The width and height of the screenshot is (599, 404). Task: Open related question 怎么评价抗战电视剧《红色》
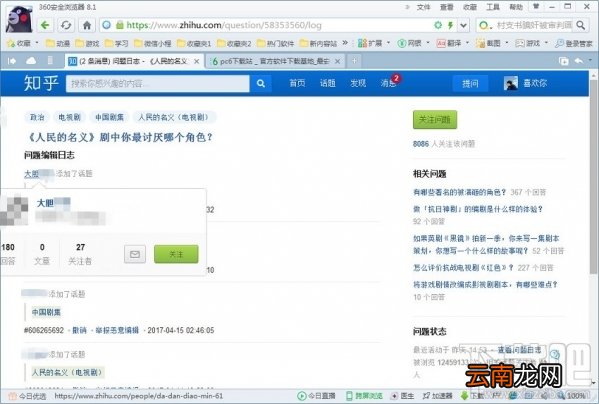point(463,268)
